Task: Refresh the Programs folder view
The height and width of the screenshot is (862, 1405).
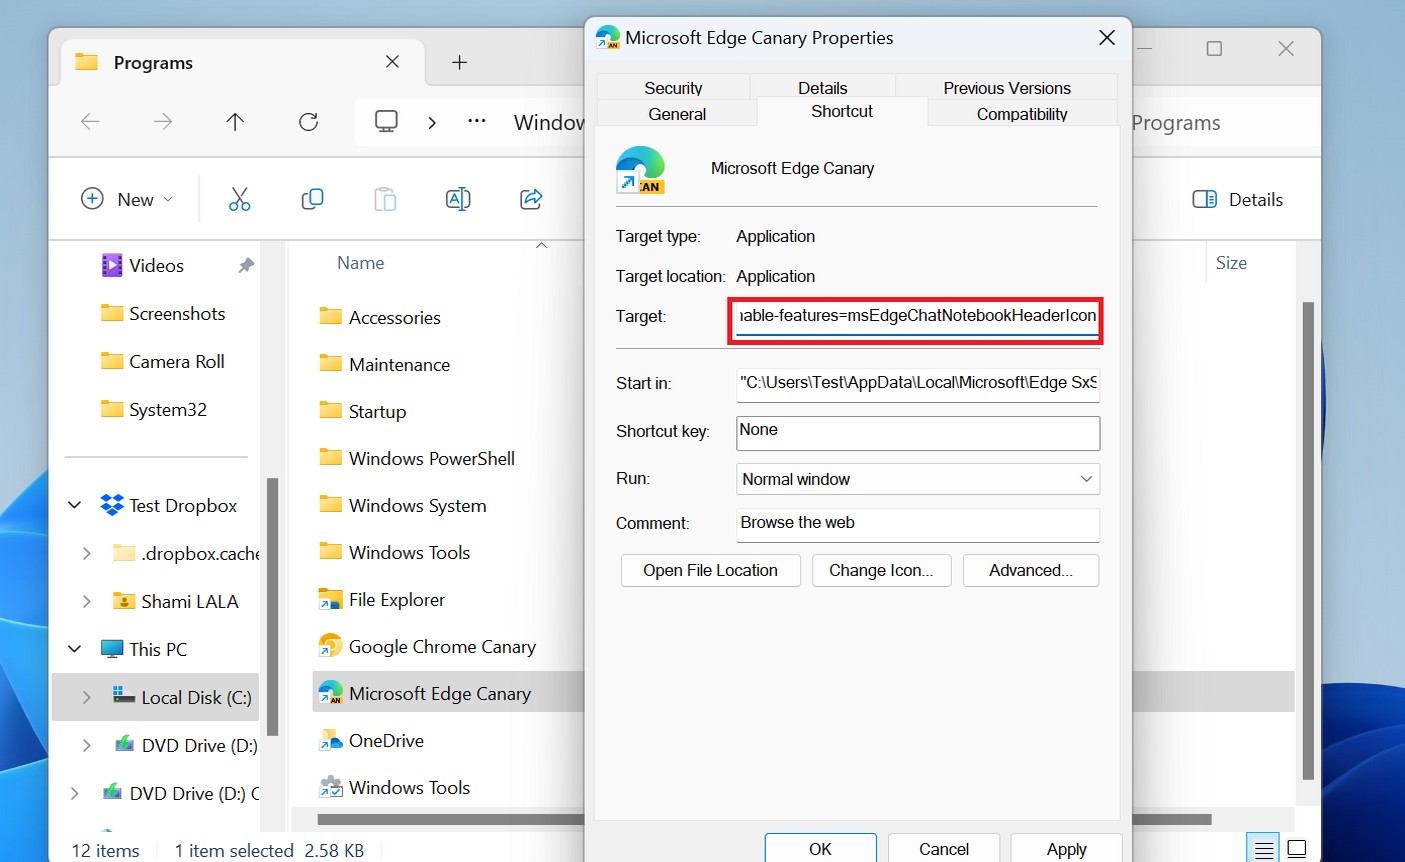Action: 307,122
